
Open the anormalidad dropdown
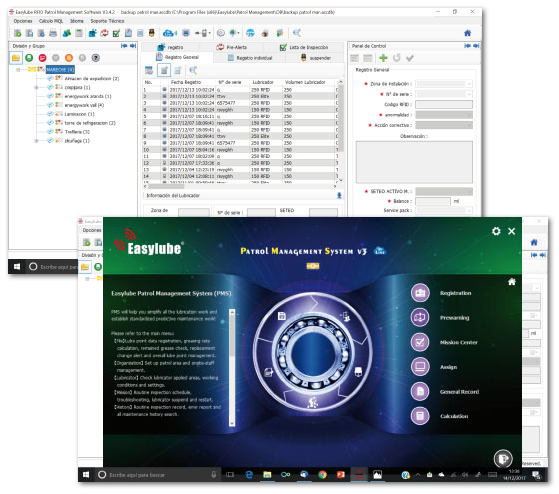click(x=444, y=115)
